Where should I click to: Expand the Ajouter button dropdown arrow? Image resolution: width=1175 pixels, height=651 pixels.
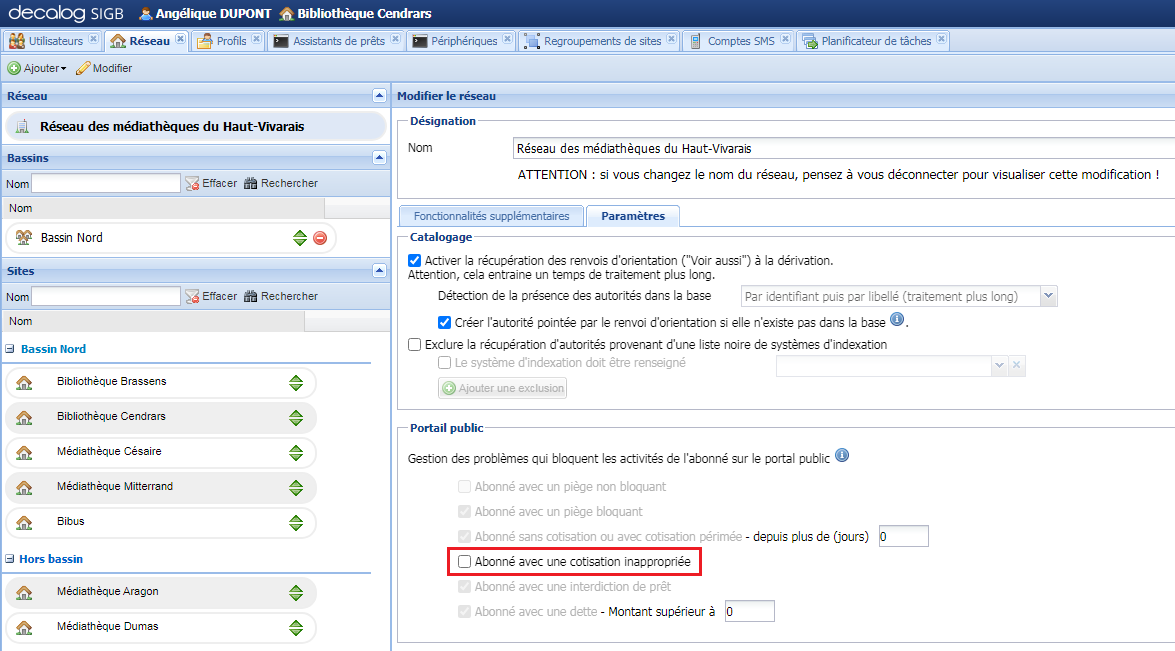coord(61,68)
